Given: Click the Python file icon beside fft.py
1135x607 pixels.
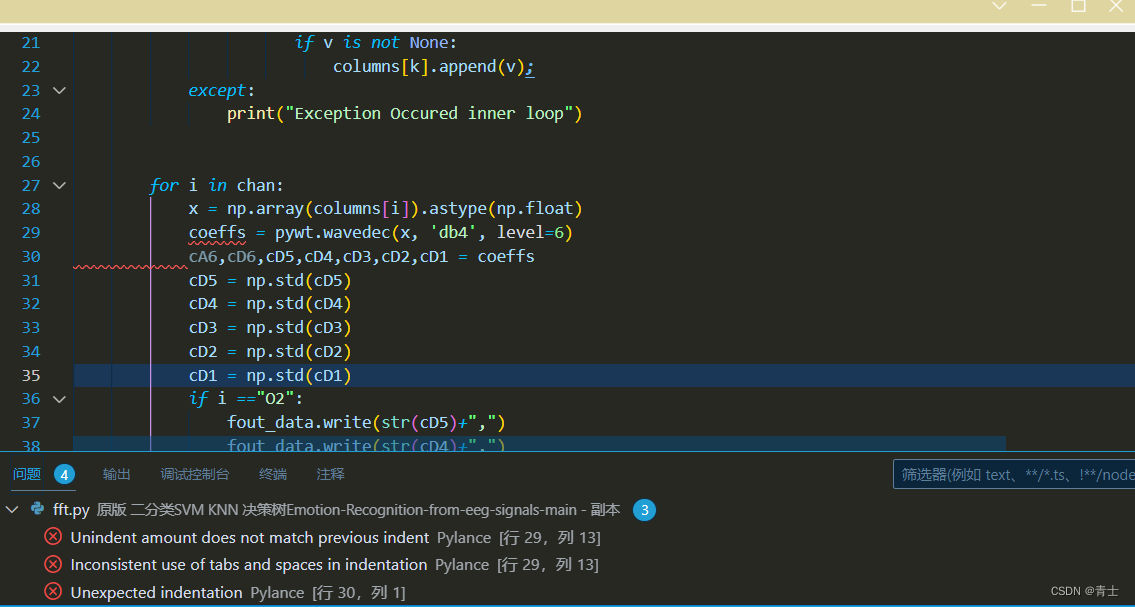Looking at the screenshot, I should coord(36,509).
